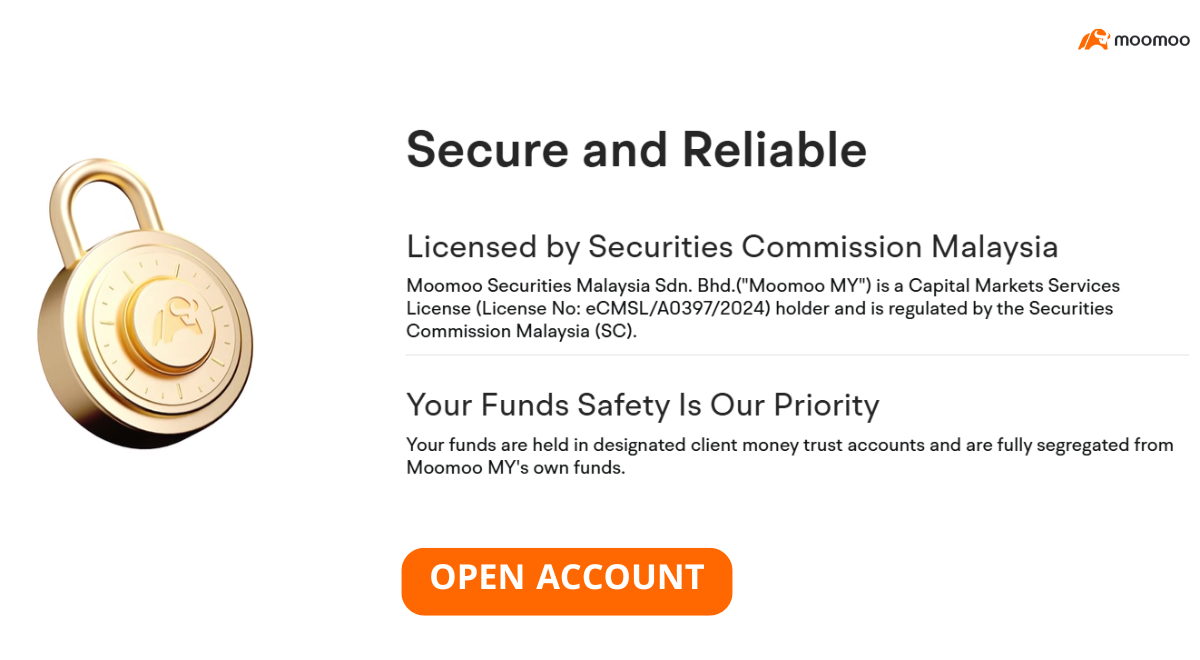This screenshot has height=660, width=1200.
Task: Click the OPEN ACCOUNT button
Action: point(567,581)
